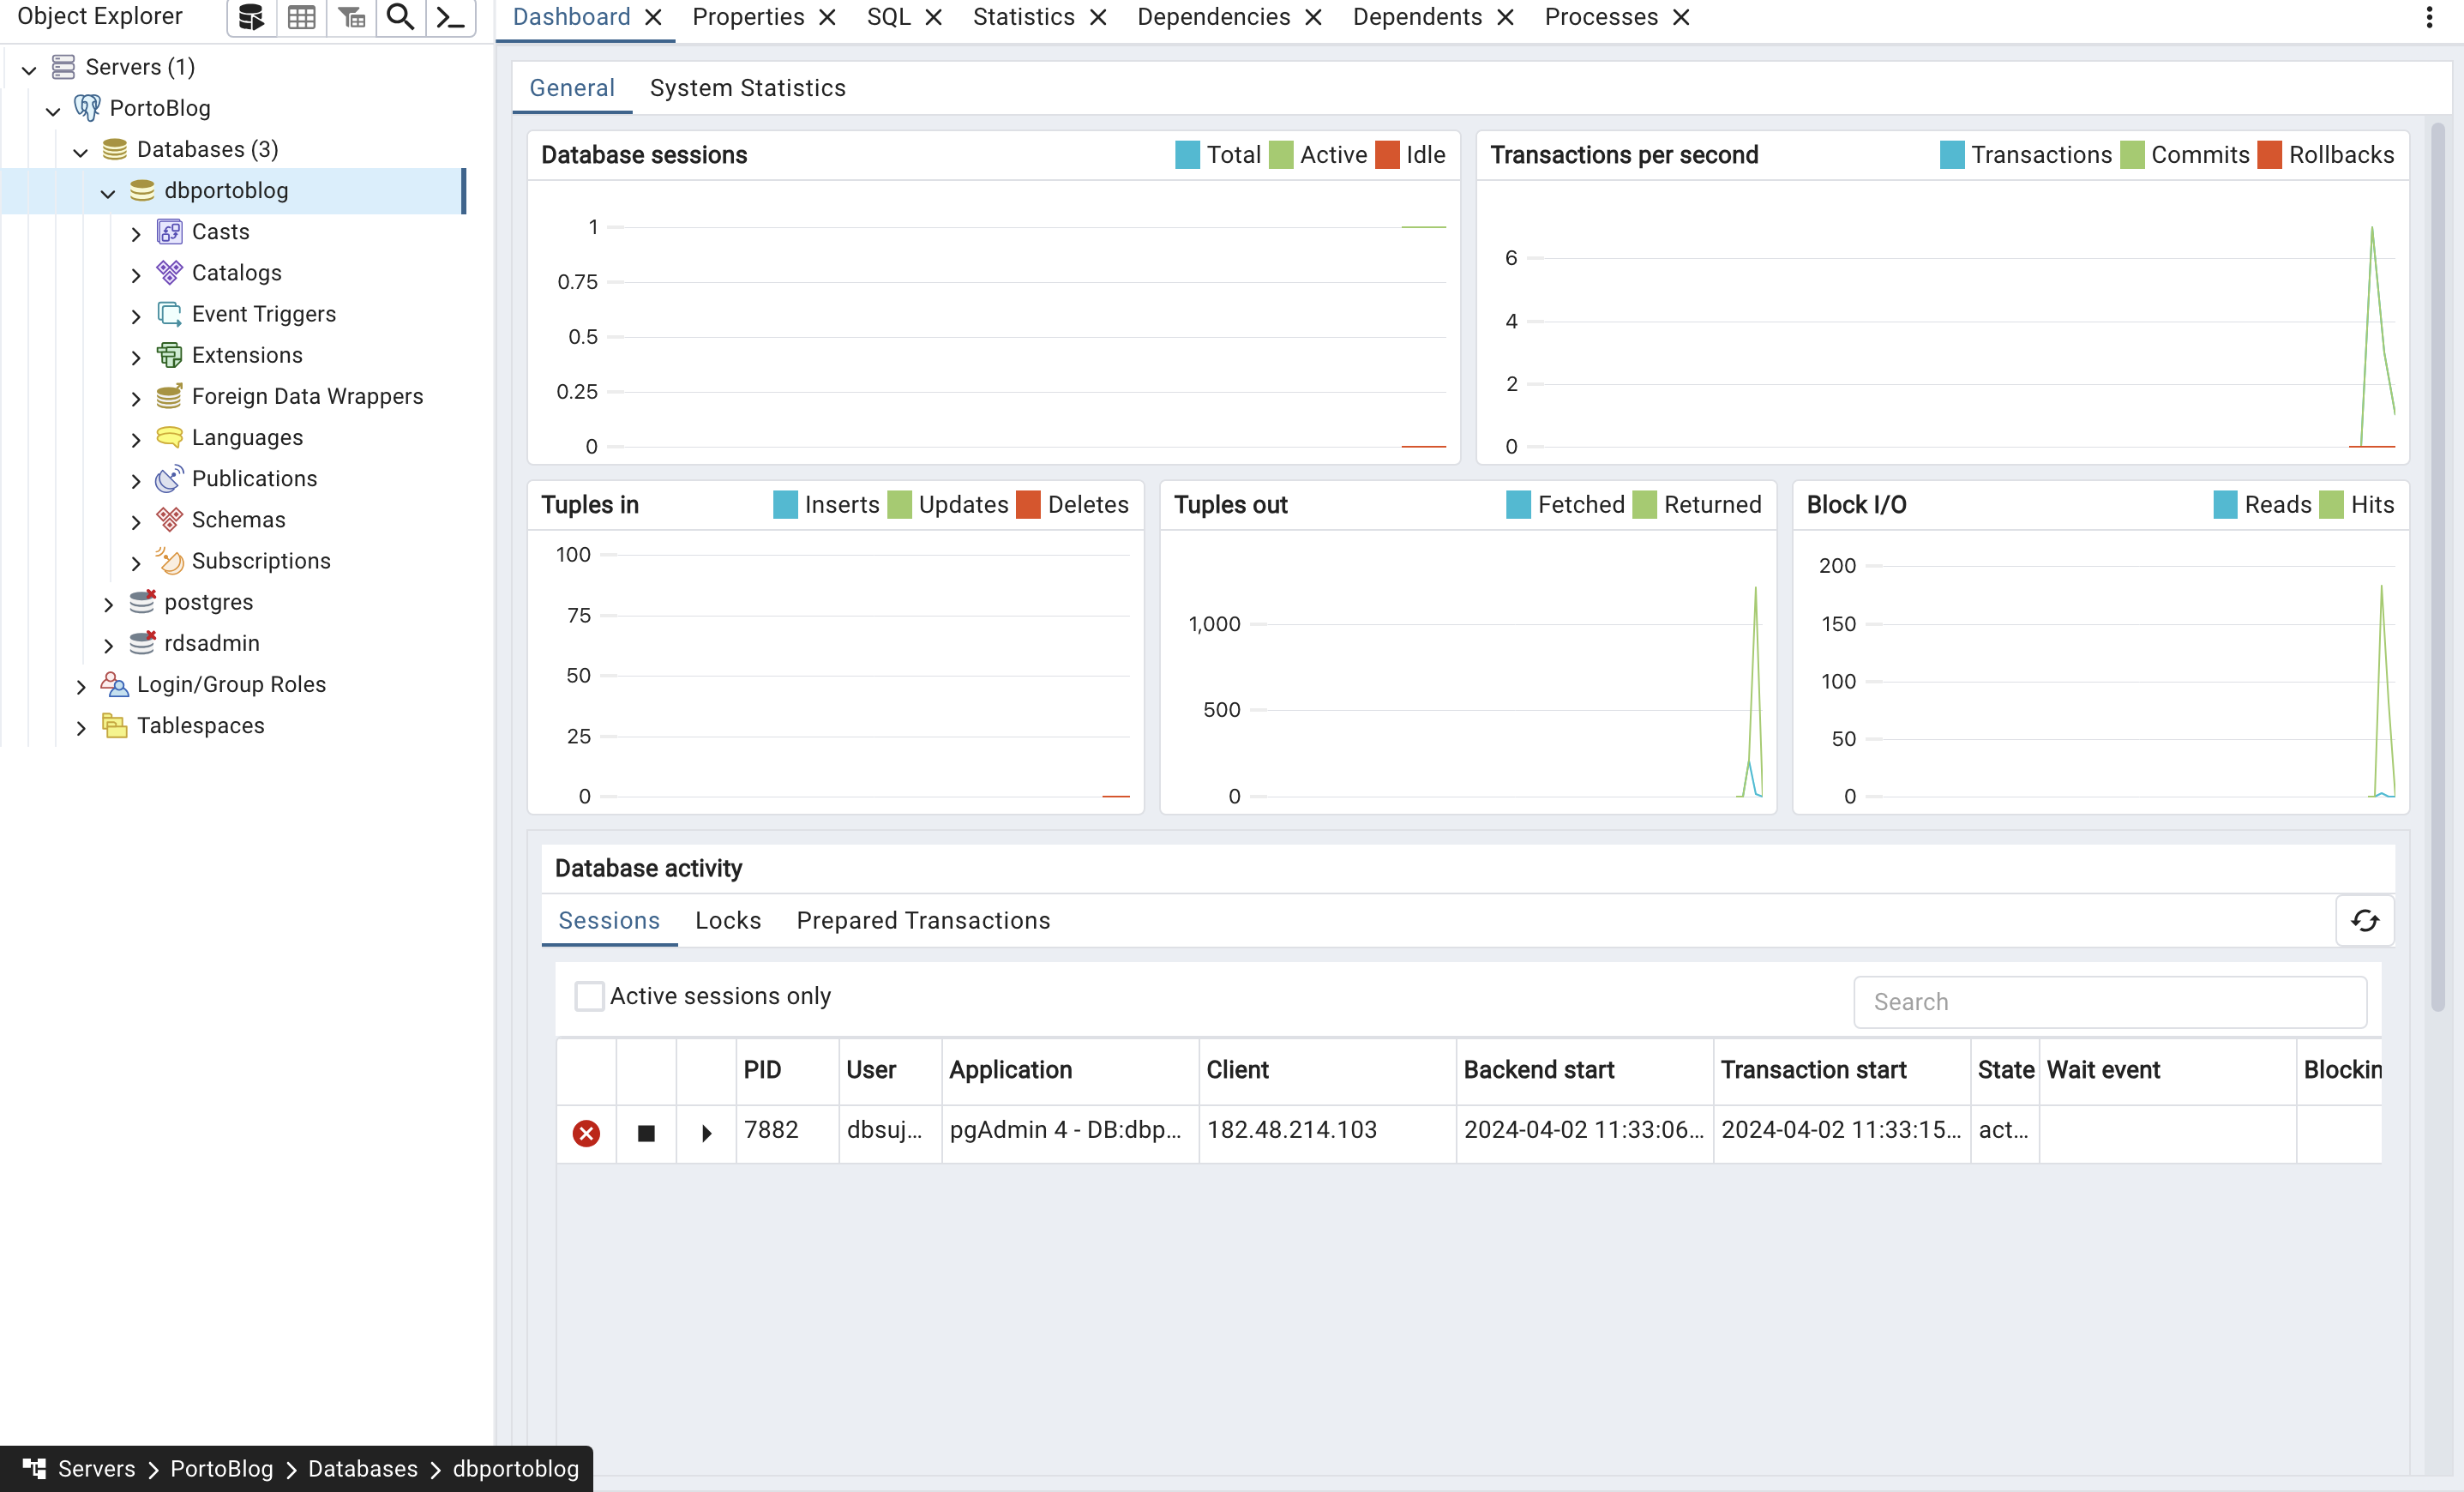Toggle Hits swatch in Block I/O legend

coord(2331,505)
